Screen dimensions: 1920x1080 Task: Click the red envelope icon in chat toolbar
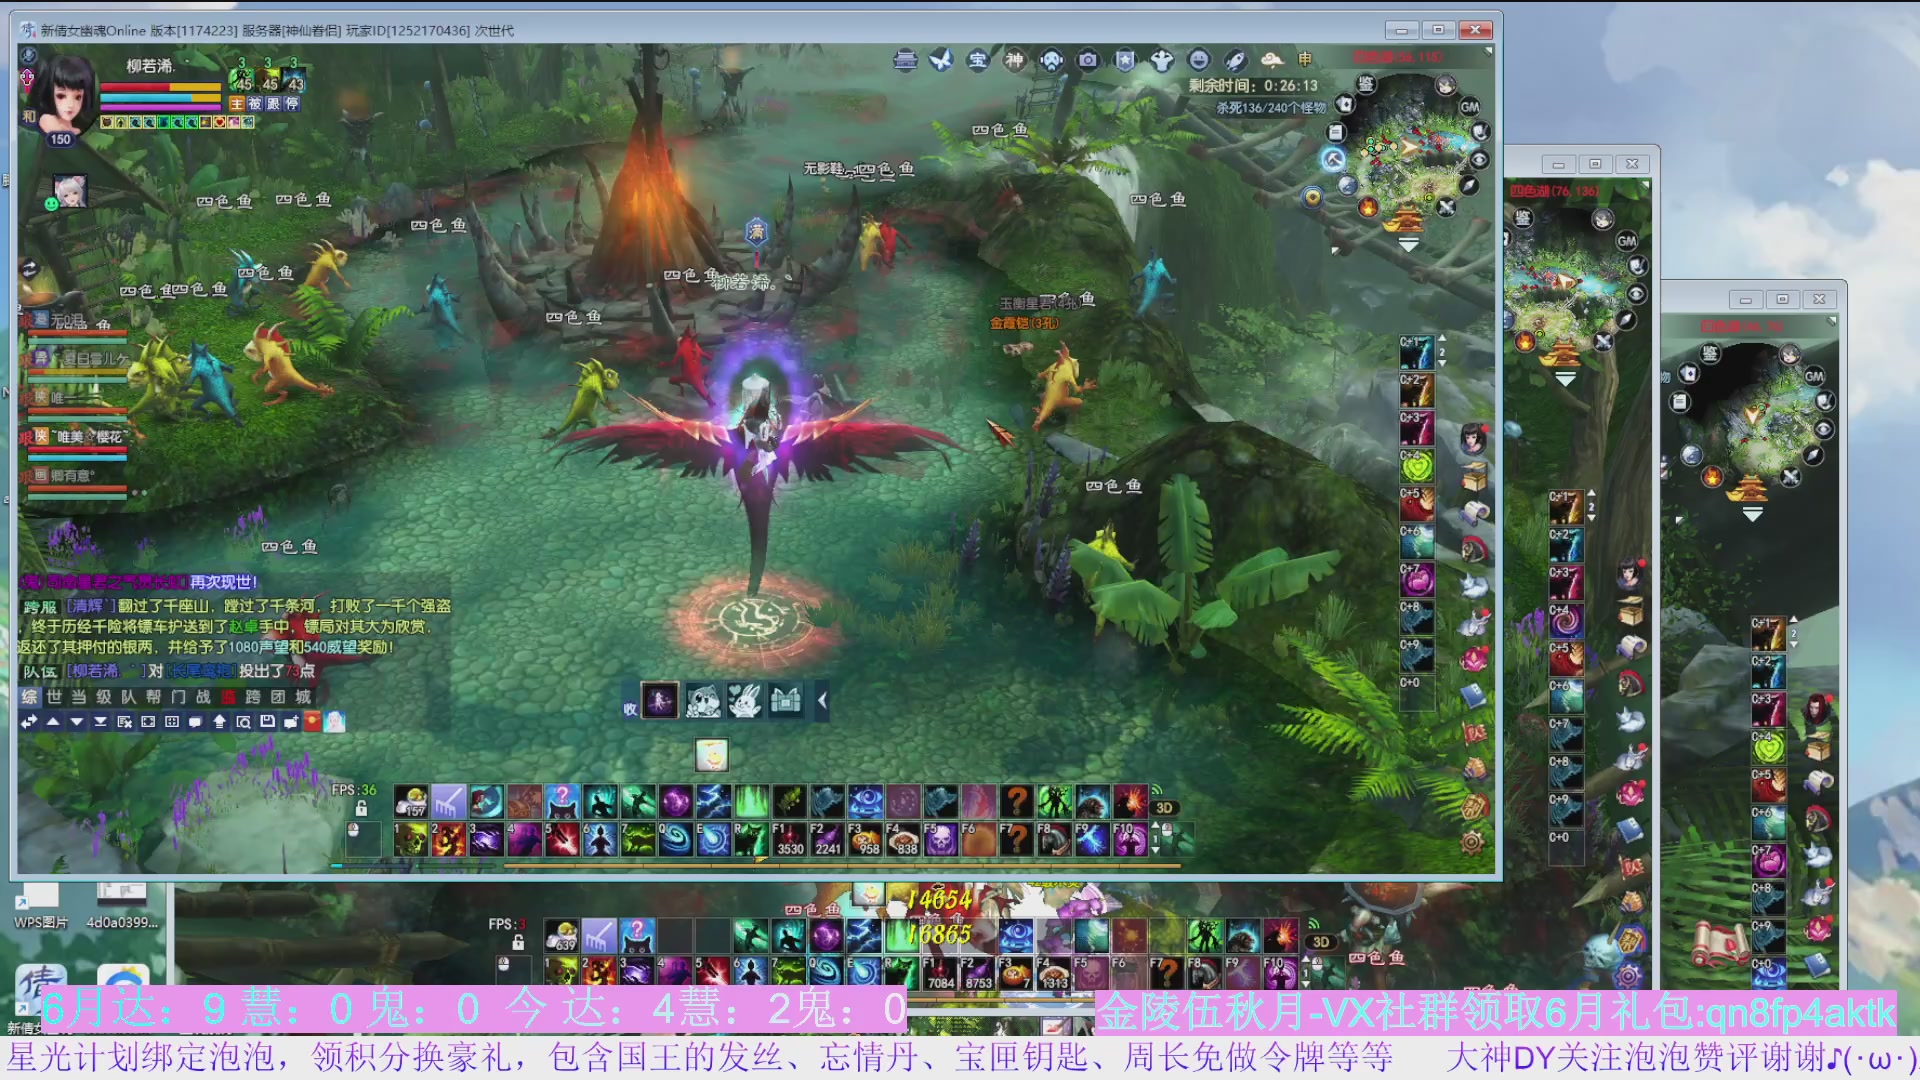[313, 722]
